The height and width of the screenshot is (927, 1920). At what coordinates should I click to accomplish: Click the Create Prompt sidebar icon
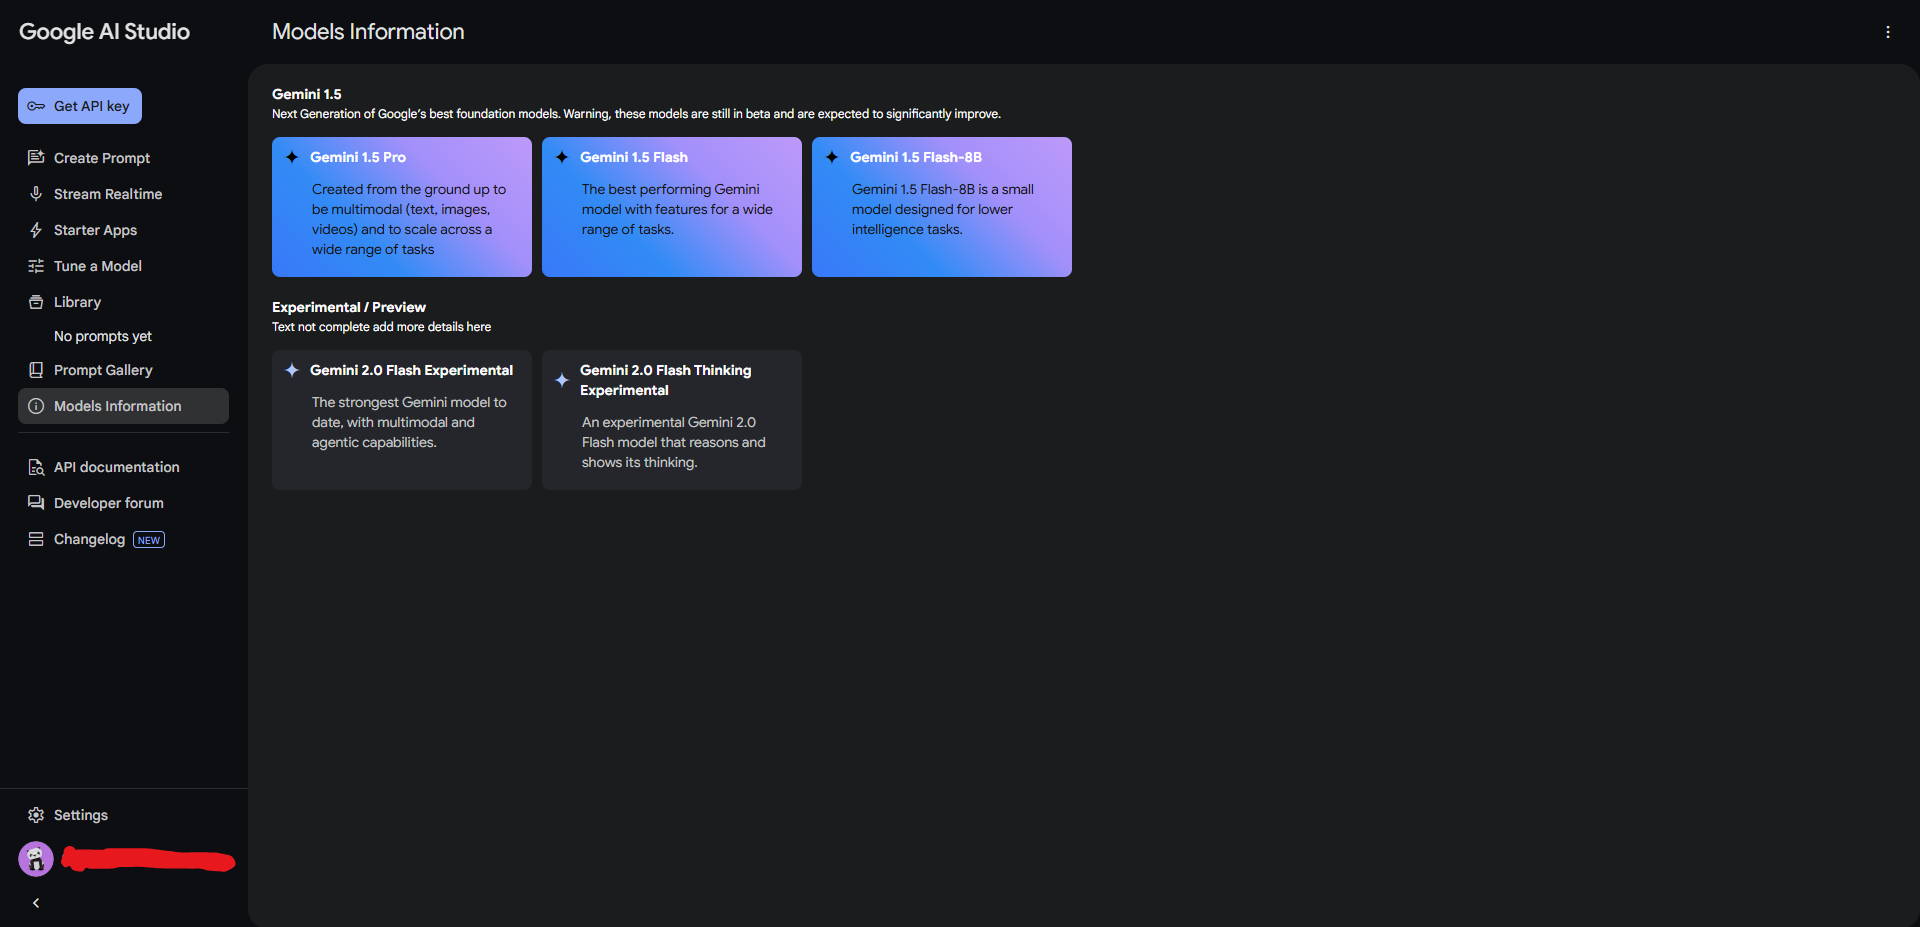click(36, 158)
